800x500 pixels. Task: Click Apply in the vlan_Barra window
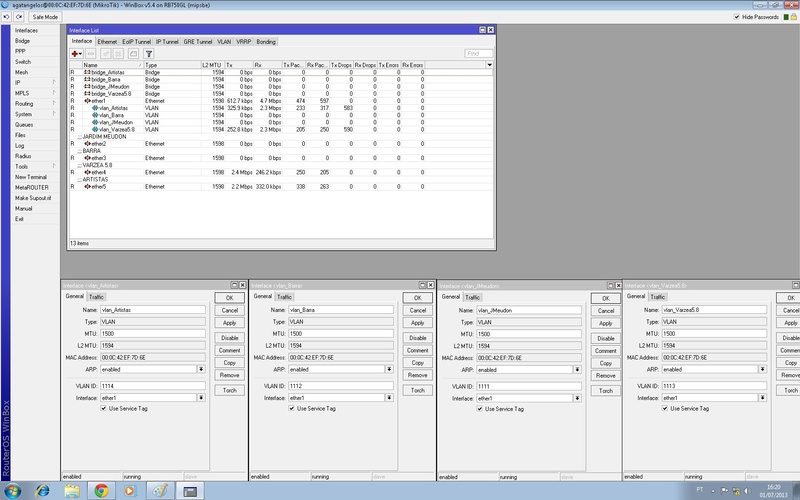point(417,323)
